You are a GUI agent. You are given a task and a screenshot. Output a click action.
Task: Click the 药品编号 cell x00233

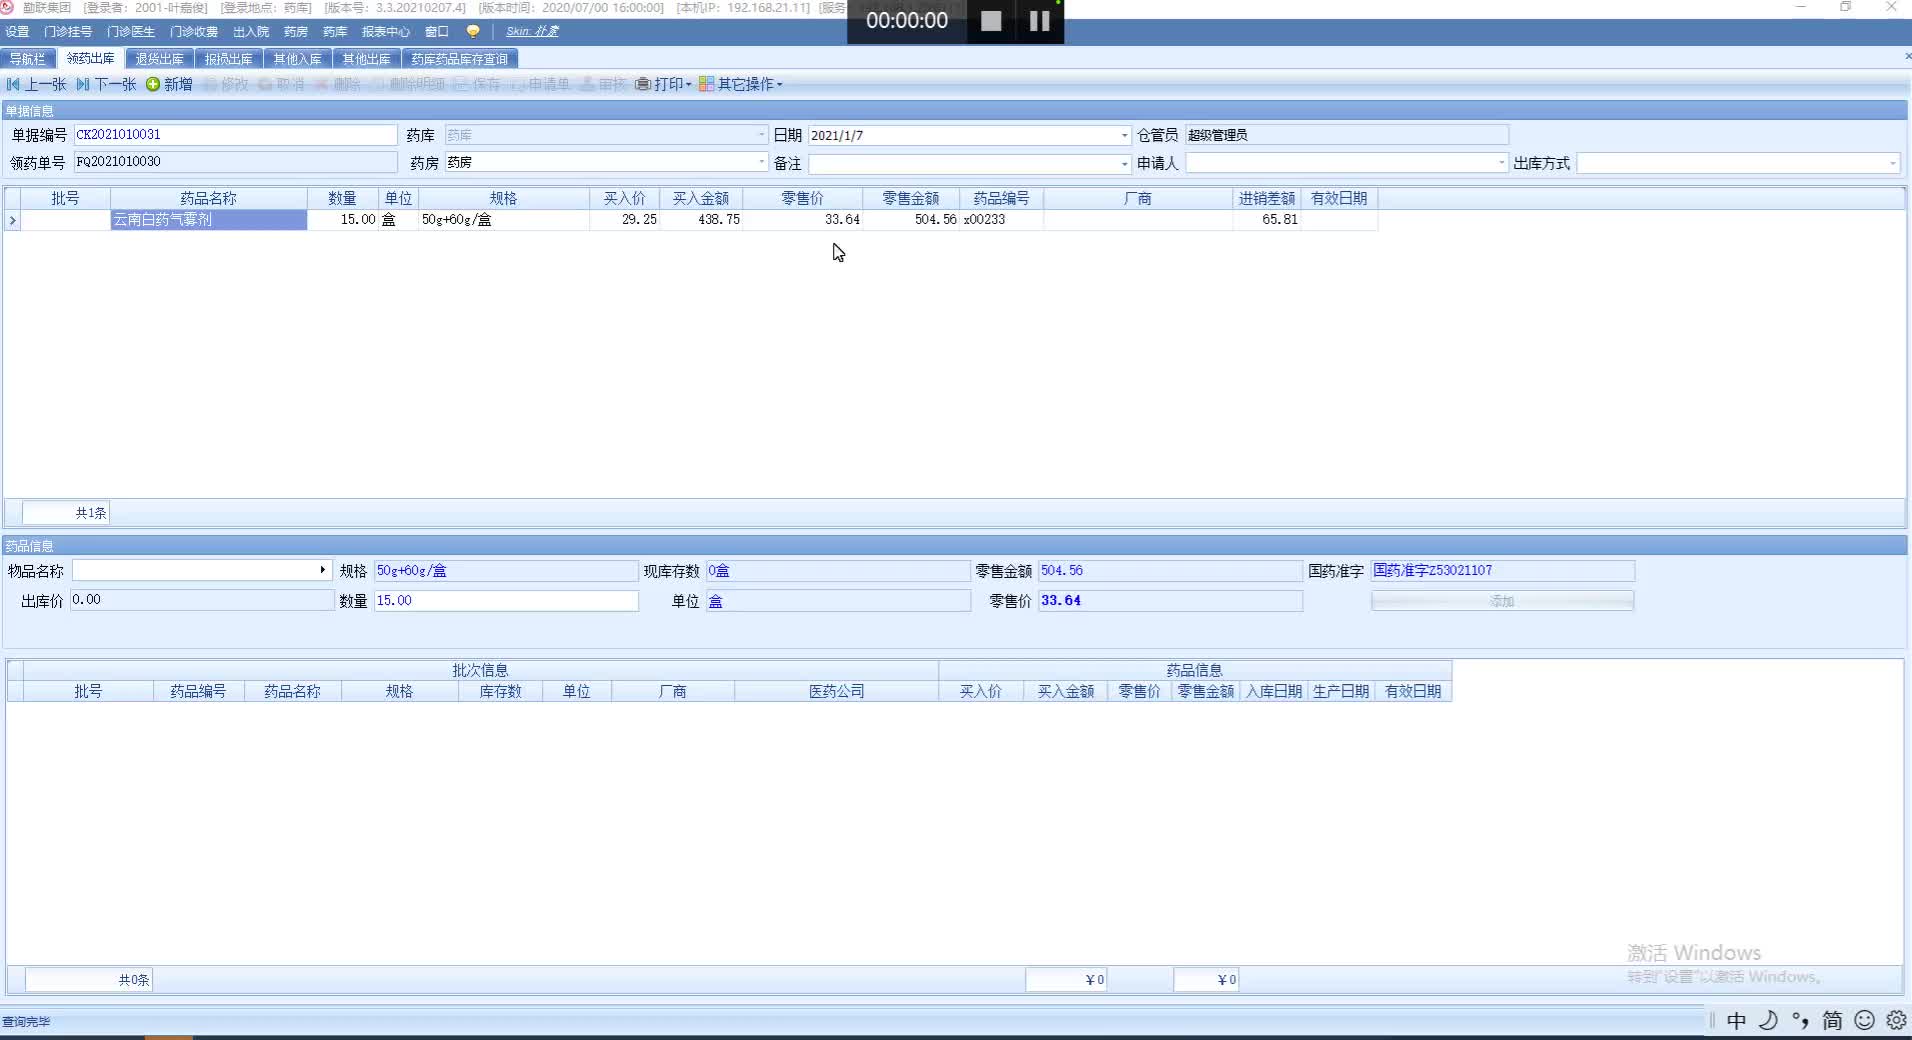(1002, 220)
